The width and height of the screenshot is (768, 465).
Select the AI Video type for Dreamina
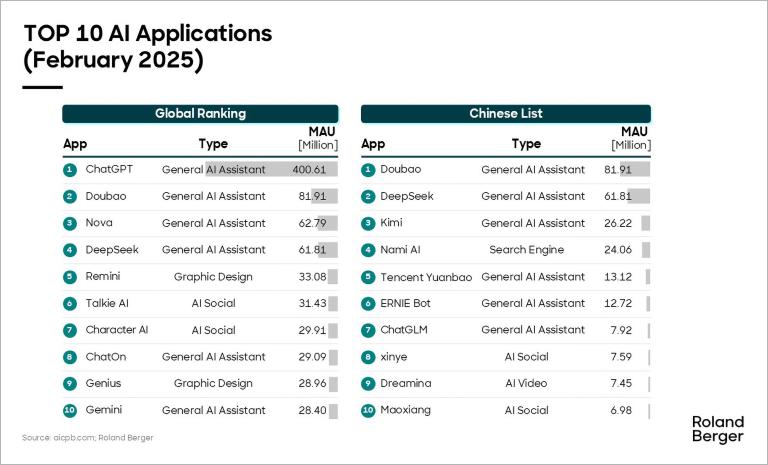pyautogui.click(x=526, y=383)
